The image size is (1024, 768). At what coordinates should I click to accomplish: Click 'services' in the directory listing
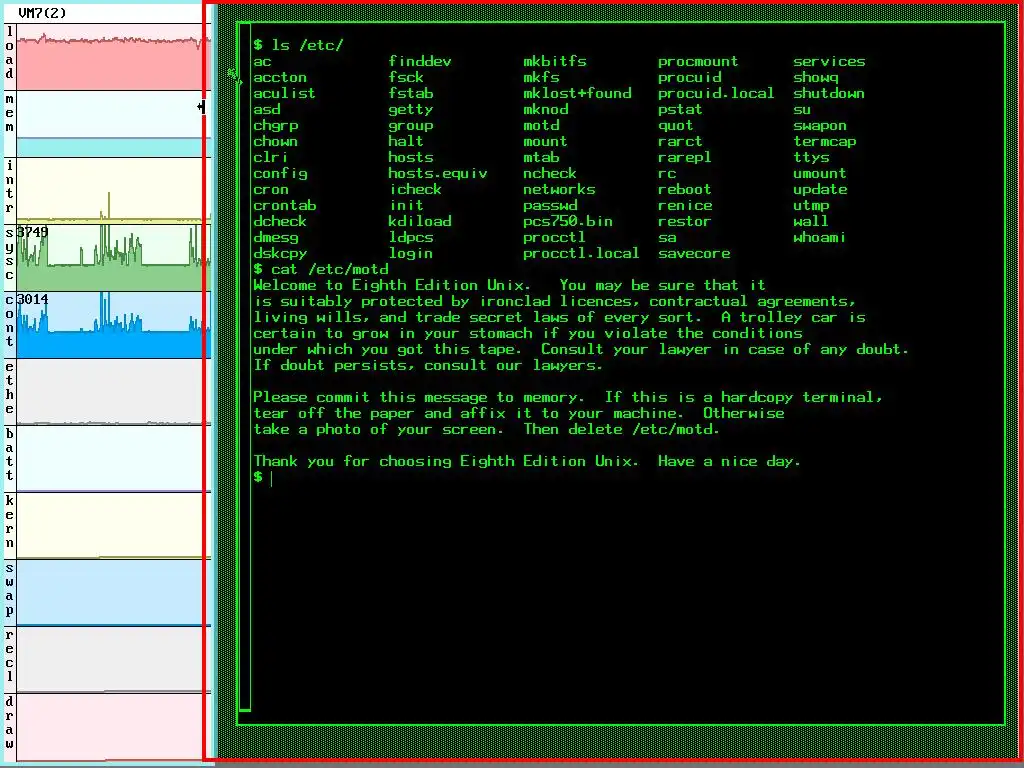(x=829, y=61)
